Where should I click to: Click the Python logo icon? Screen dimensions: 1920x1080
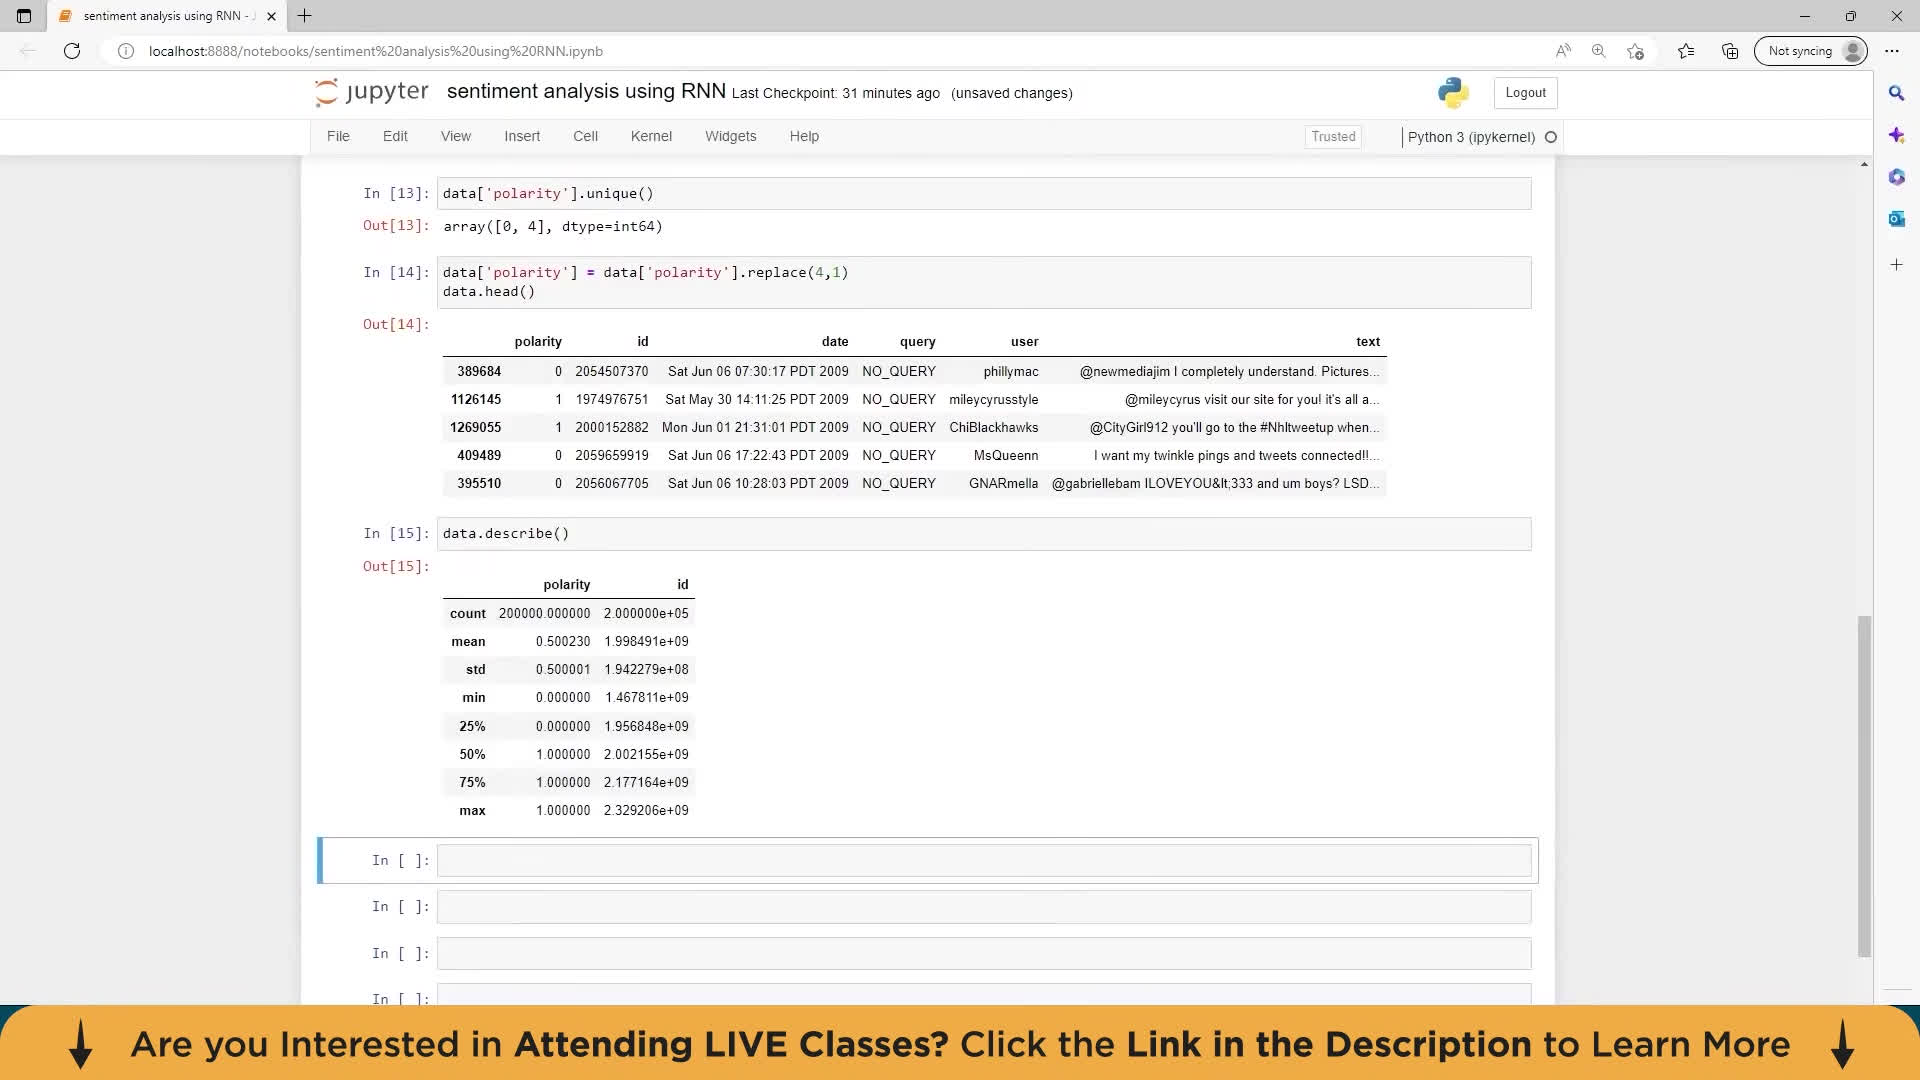pos(1453,93)
